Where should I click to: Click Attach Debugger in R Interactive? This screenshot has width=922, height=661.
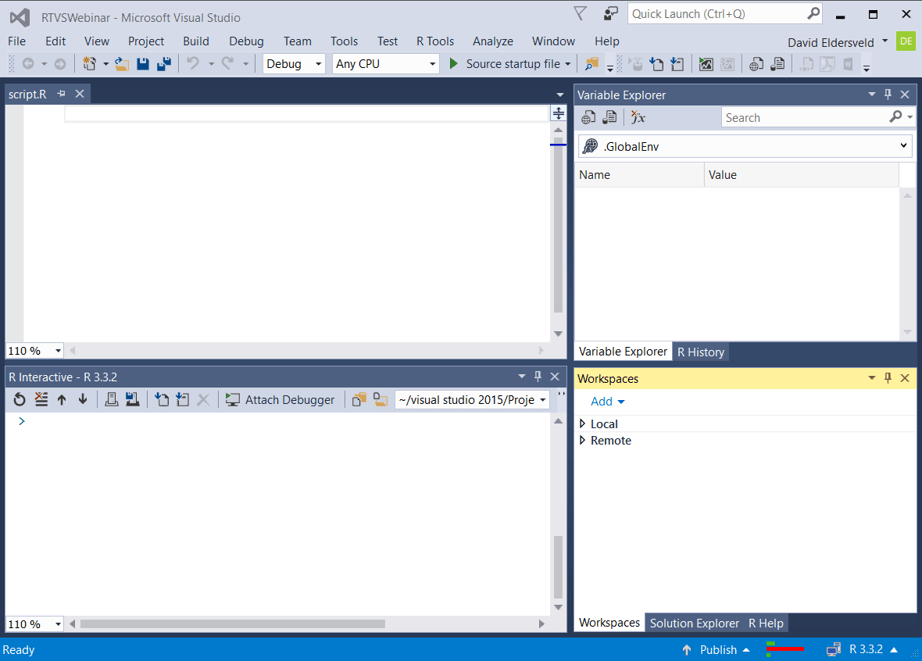point(285,399)
